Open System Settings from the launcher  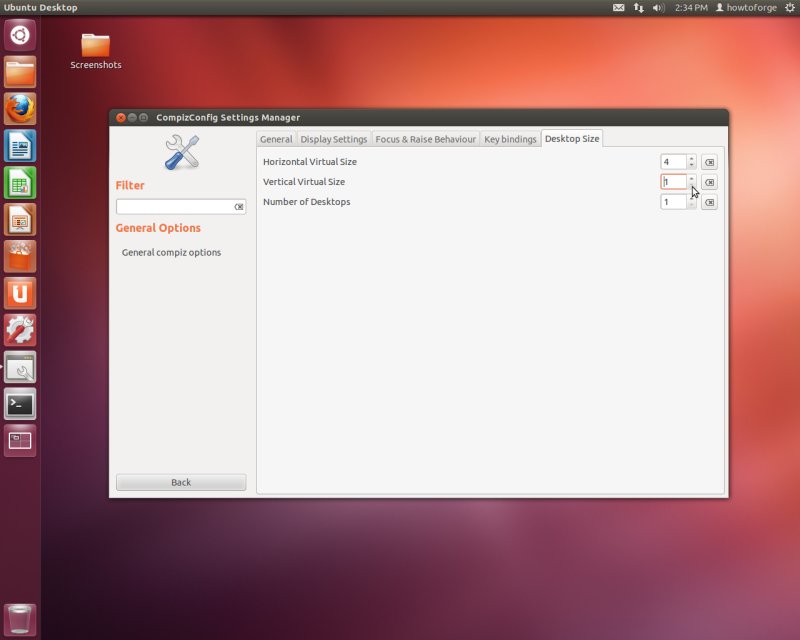(x=20, y=330)
